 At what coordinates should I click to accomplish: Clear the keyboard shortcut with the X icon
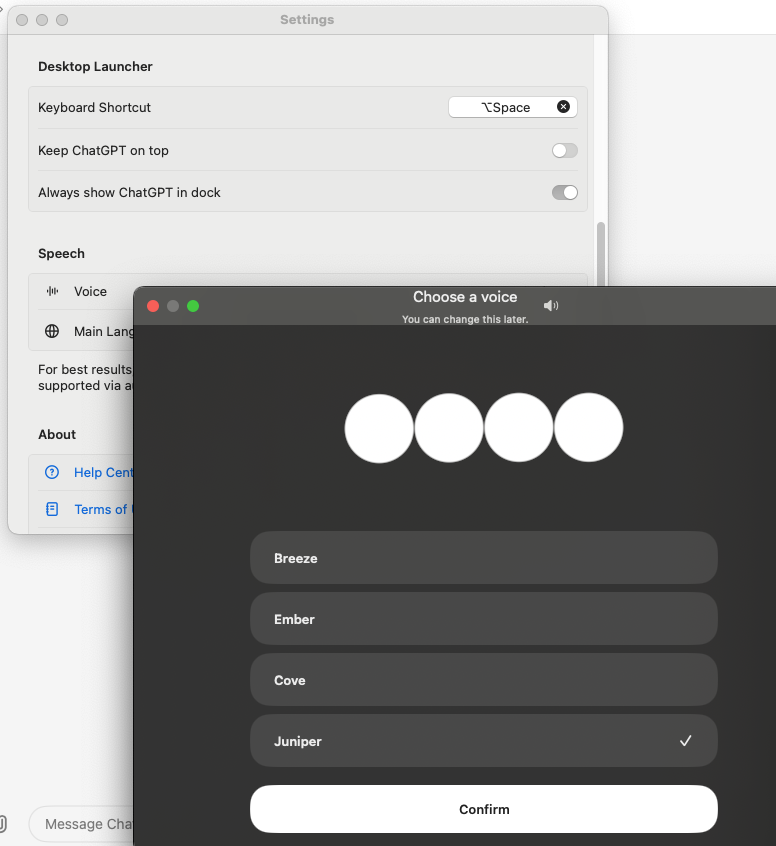click(563, 107)
